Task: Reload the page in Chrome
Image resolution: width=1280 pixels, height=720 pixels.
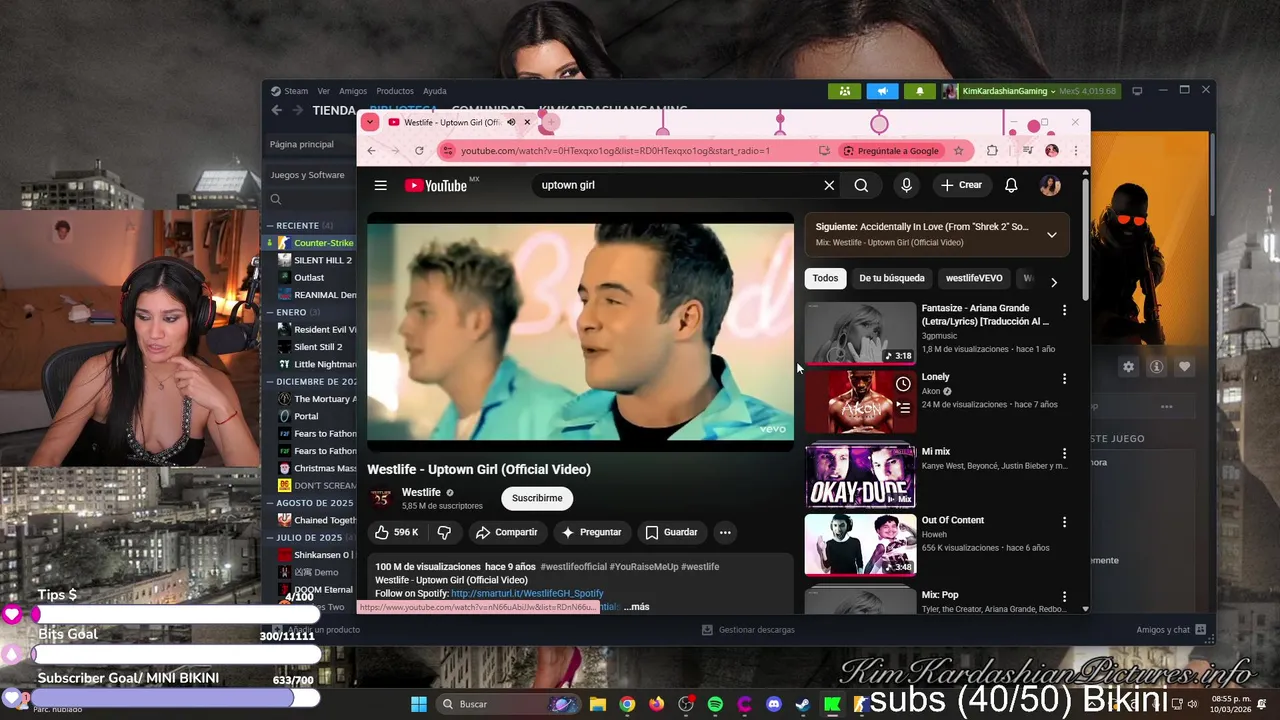Action: pyautogui.click(x=419, y=151)
